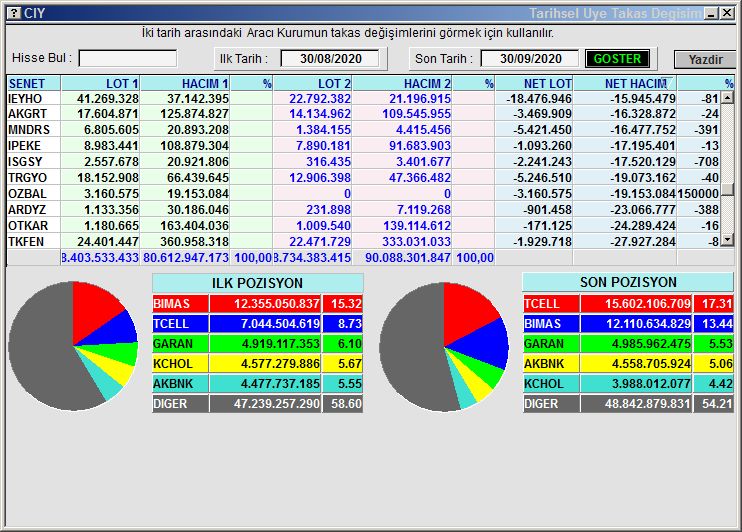
Task: Click the value 48.842.879.831 in SON POZISYON
Action: point(647,404)
